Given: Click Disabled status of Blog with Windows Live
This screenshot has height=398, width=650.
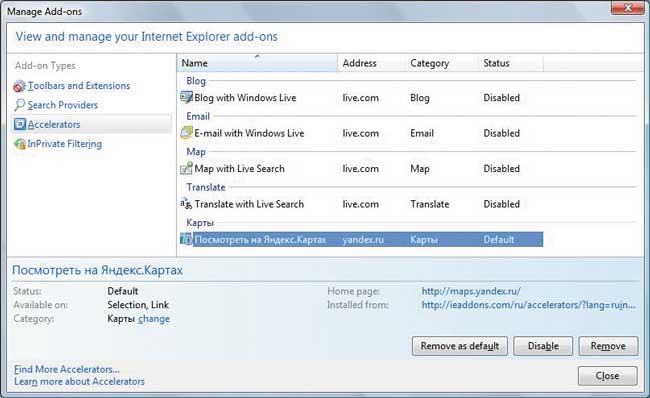Looking at the screenshot, I should pos(502,98).
